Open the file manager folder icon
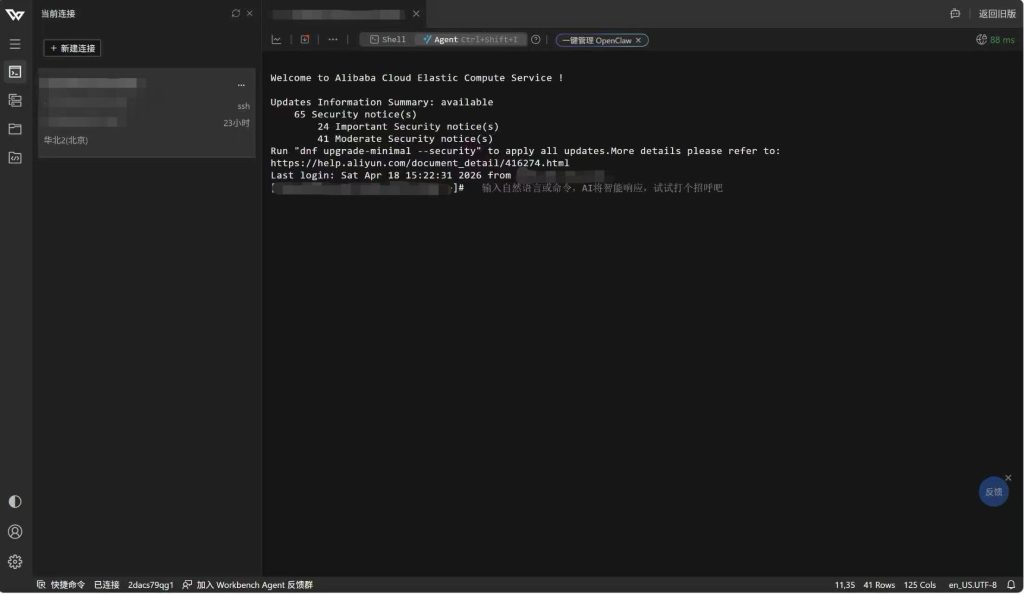 pos(14,129)
